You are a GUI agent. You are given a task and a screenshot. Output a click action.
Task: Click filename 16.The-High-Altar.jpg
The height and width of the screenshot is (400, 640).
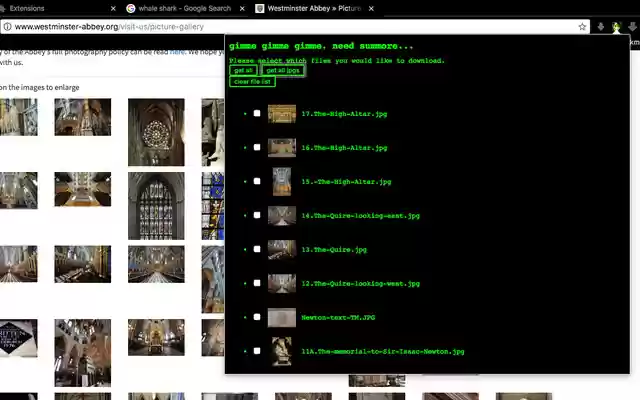(344, 148)
